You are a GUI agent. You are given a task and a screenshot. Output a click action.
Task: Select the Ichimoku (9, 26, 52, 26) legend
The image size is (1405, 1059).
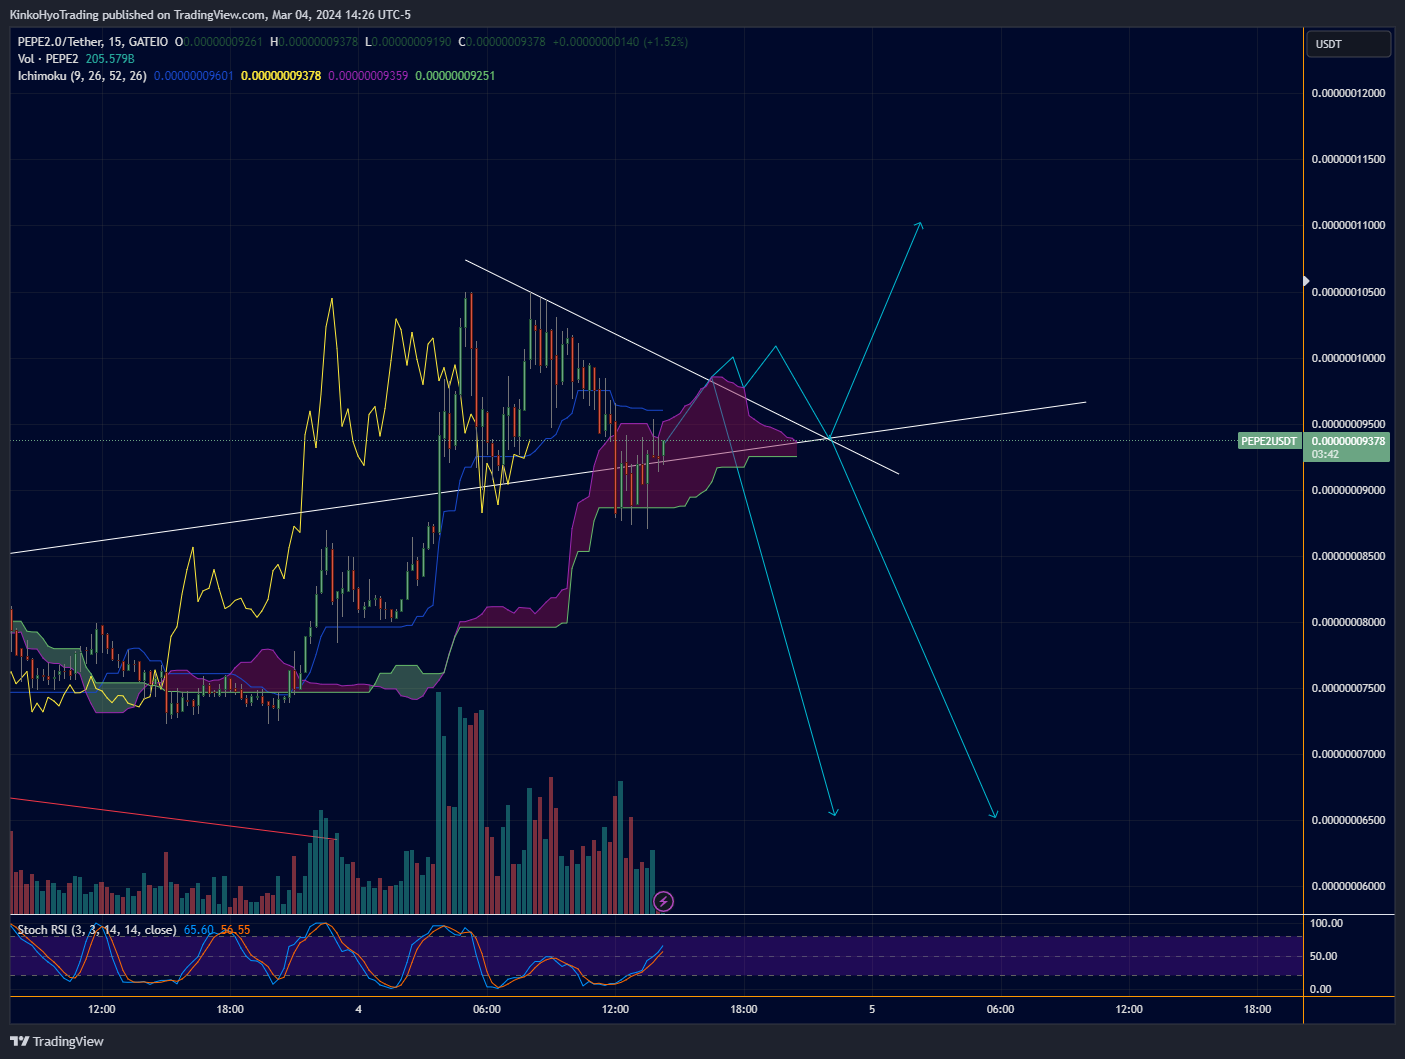[82, 76]
